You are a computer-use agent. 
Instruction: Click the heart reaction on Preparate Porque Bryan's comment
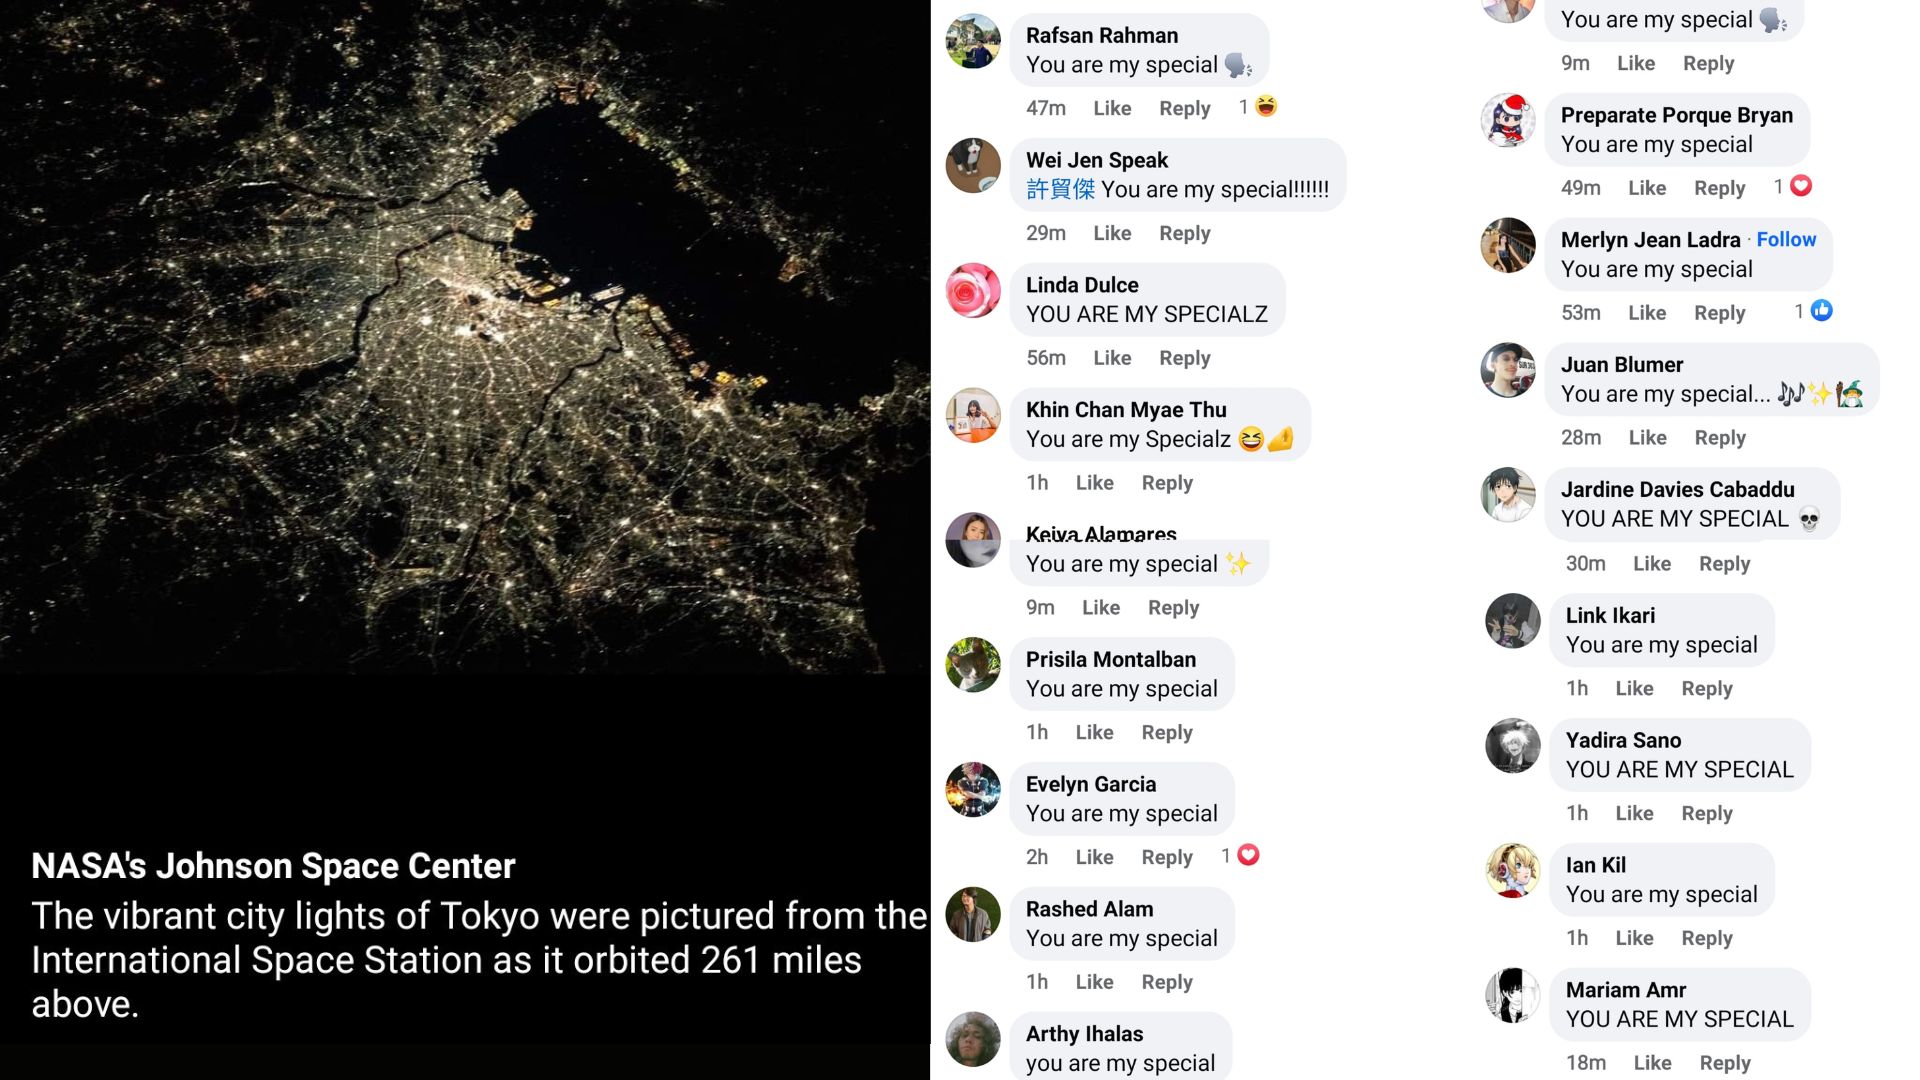click(1801, 186)
